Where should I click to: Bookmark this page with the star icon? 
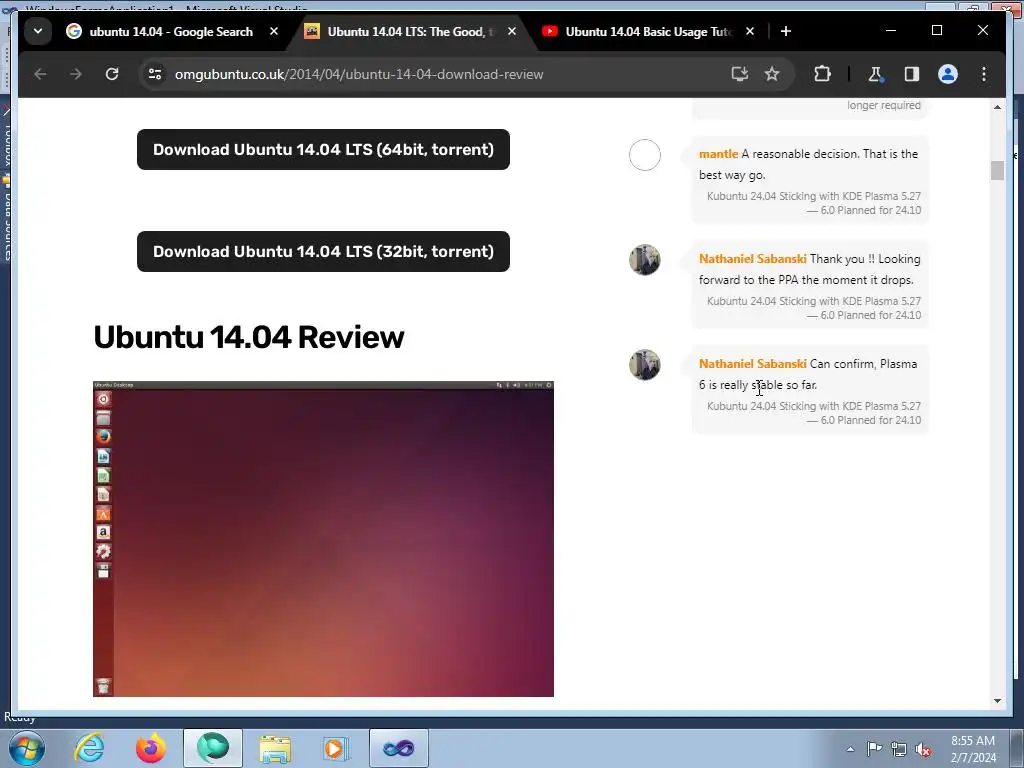[772, 74]
